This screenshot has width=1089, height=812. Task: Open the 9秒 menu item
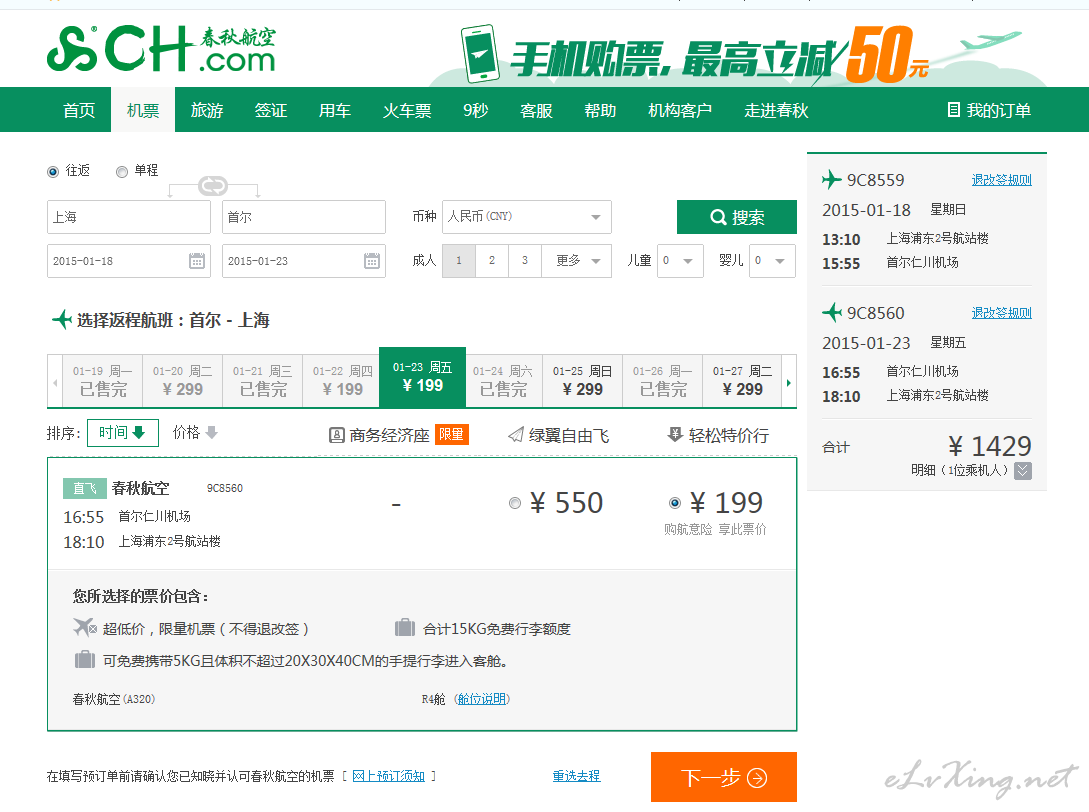(476, 110)
